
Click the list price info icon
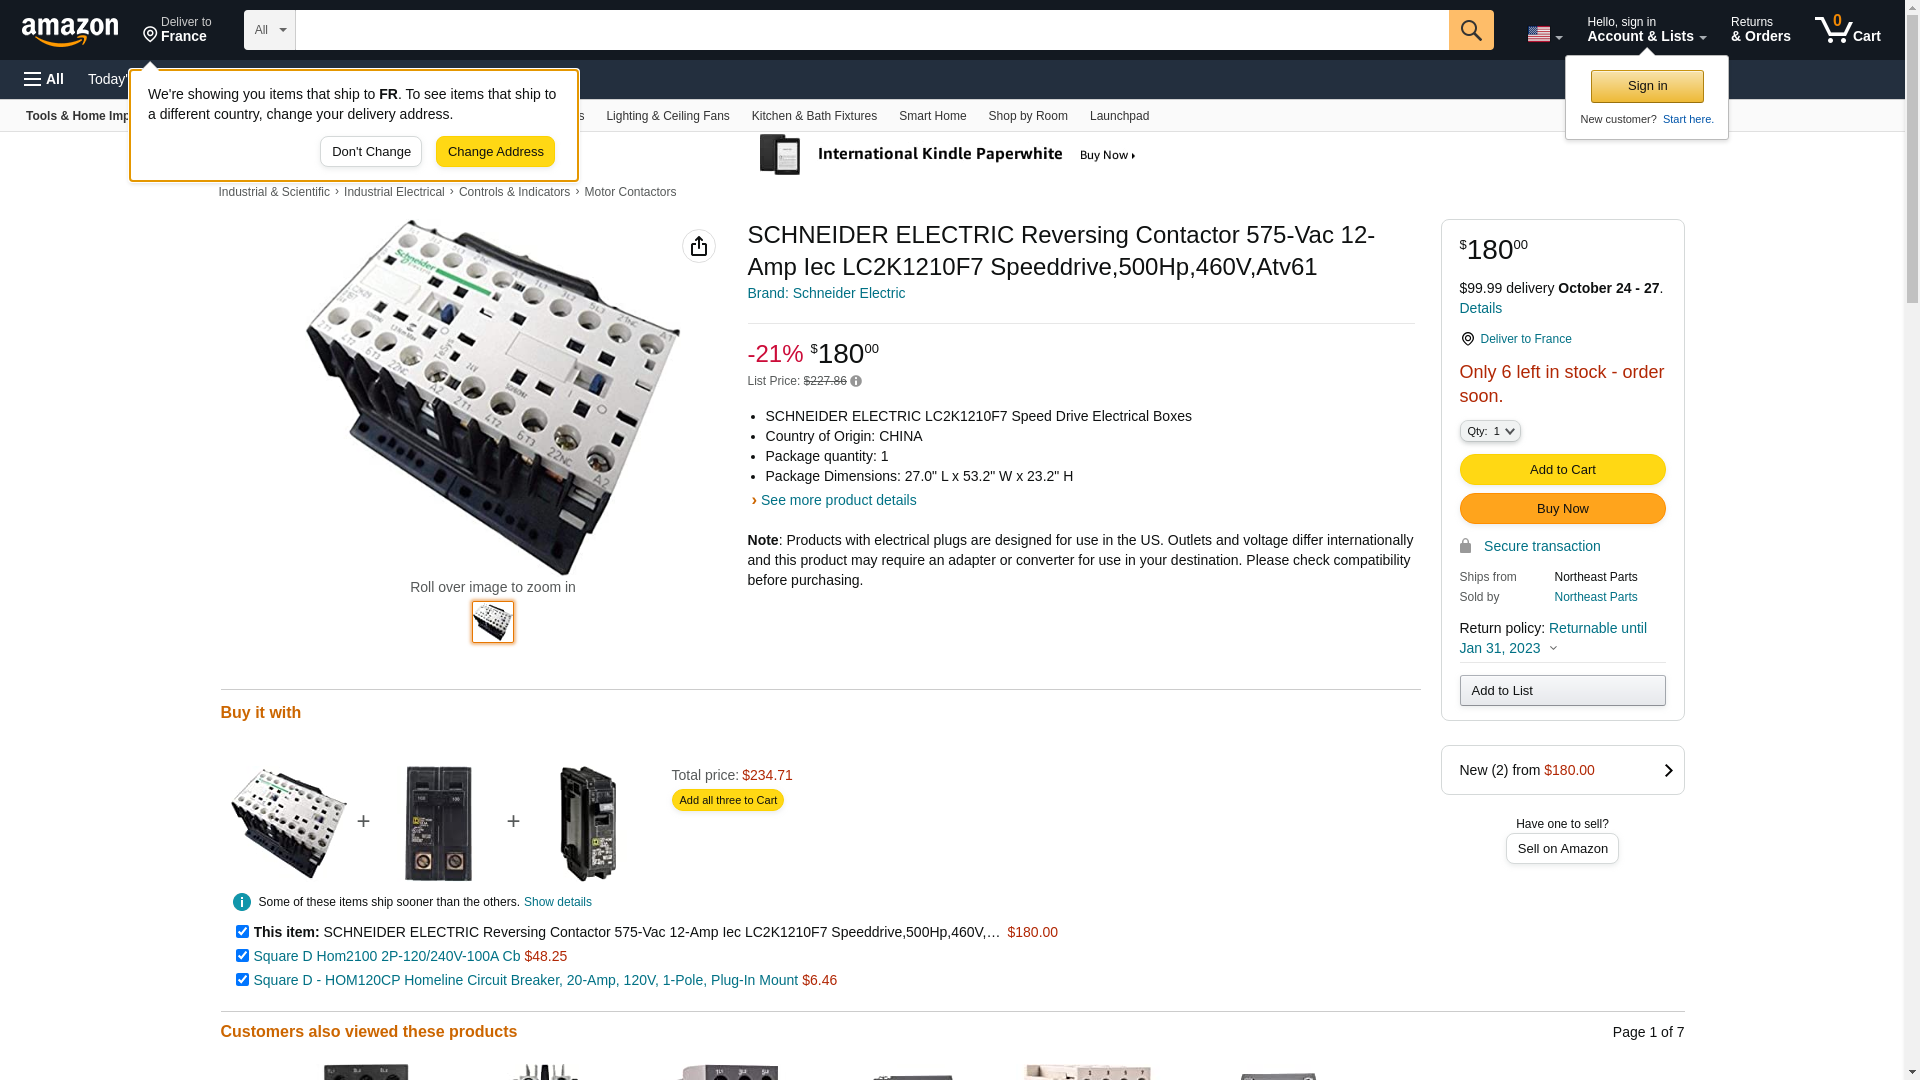[x=856, y=381]
